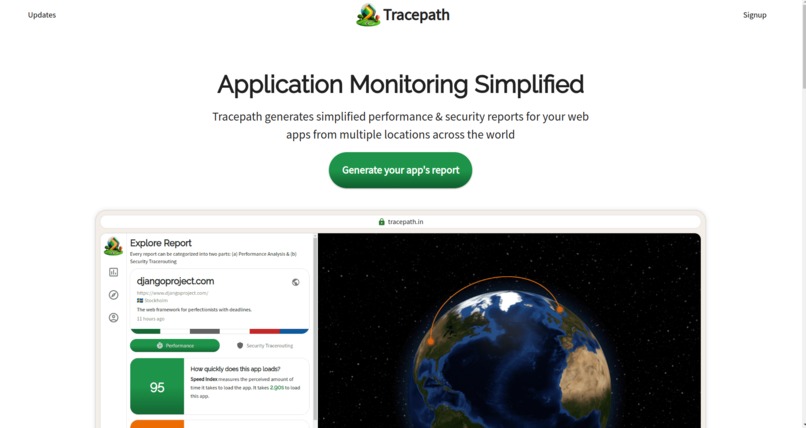Click the gear icon in the Performance tab
Image resolution: width=806 pixels, height=428 pixels.
tap(160, 346)
